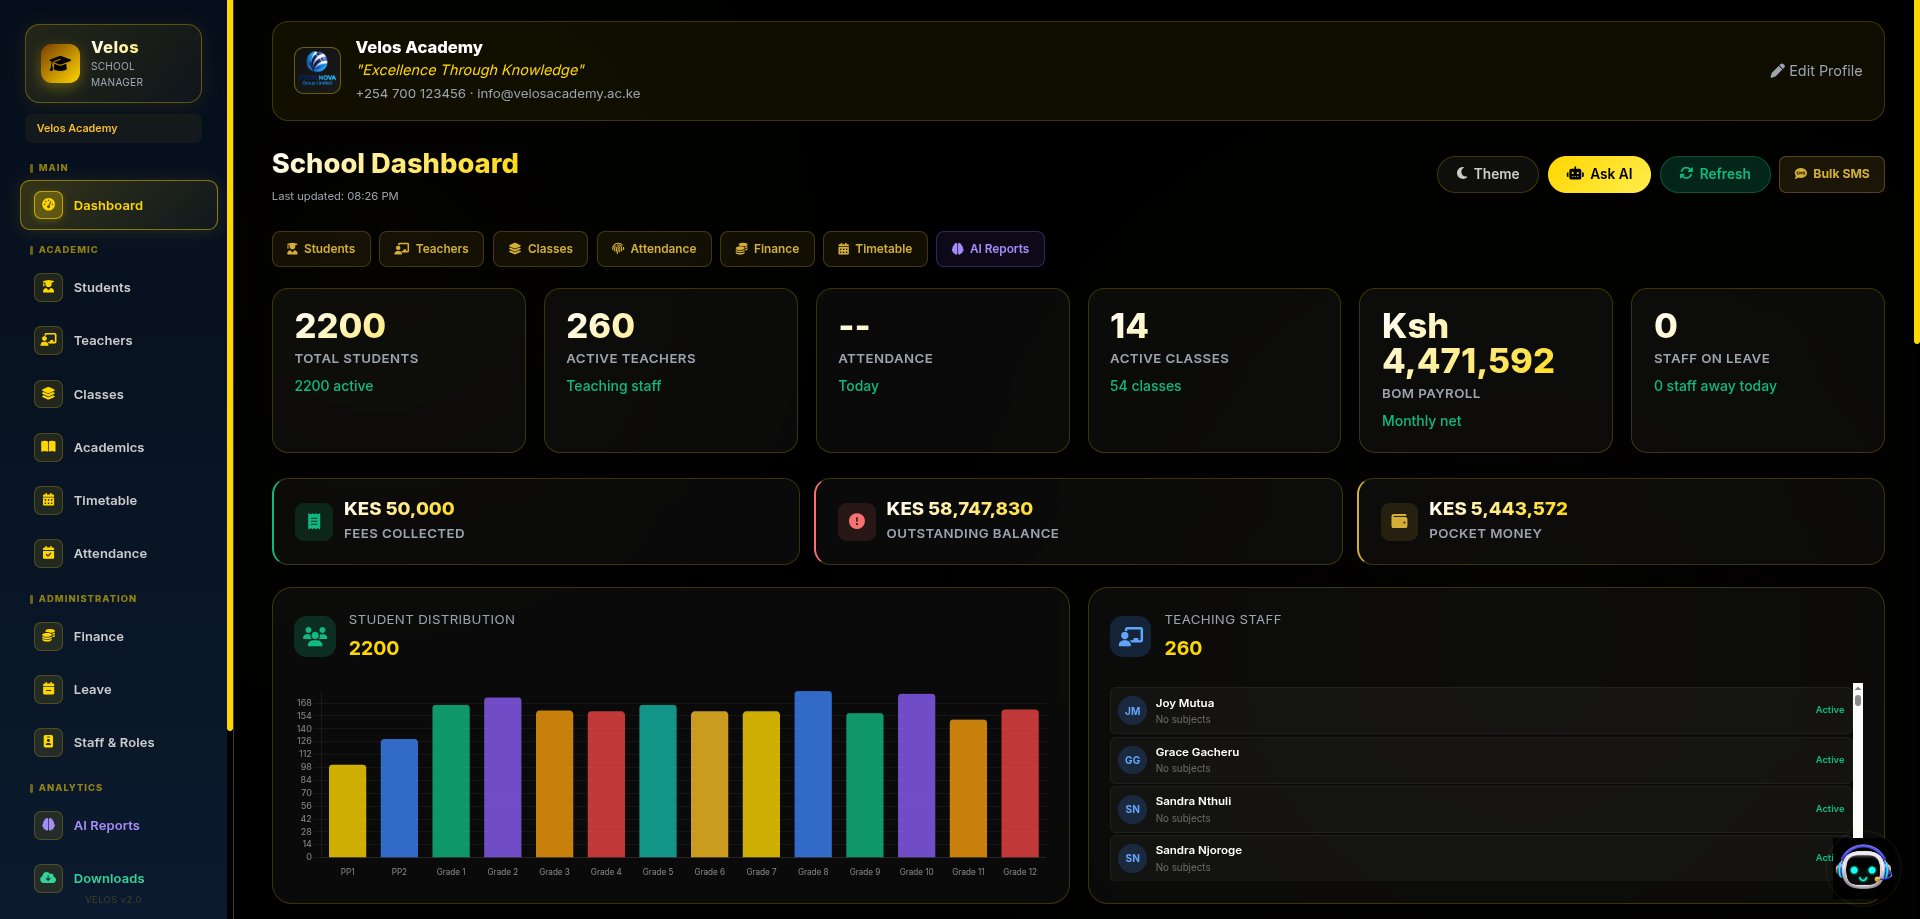Click Edit Profile link
Viewport: 1920px width, 919px height.
(x=1816, y=71)
